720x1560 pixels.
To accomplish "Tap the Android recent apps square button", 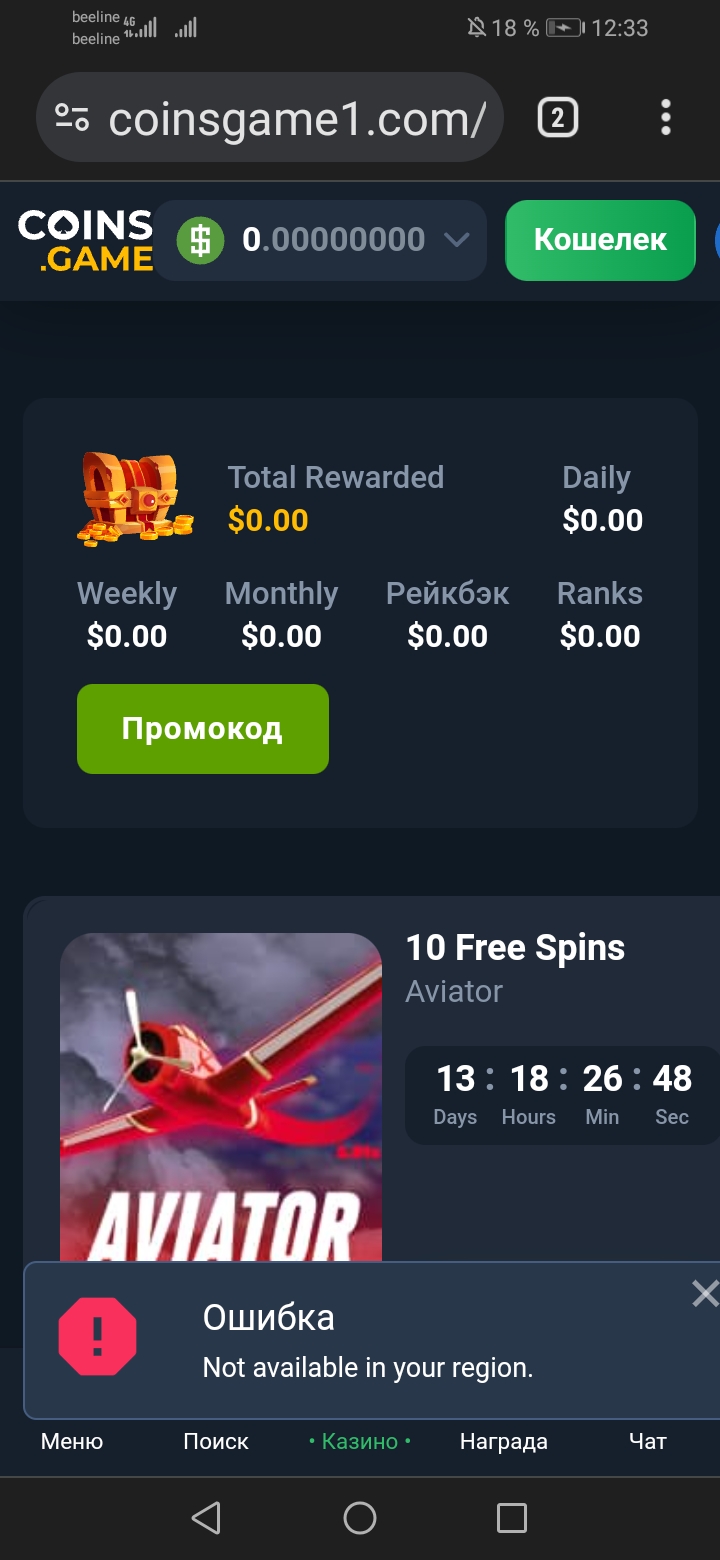I will [512, 1518].
